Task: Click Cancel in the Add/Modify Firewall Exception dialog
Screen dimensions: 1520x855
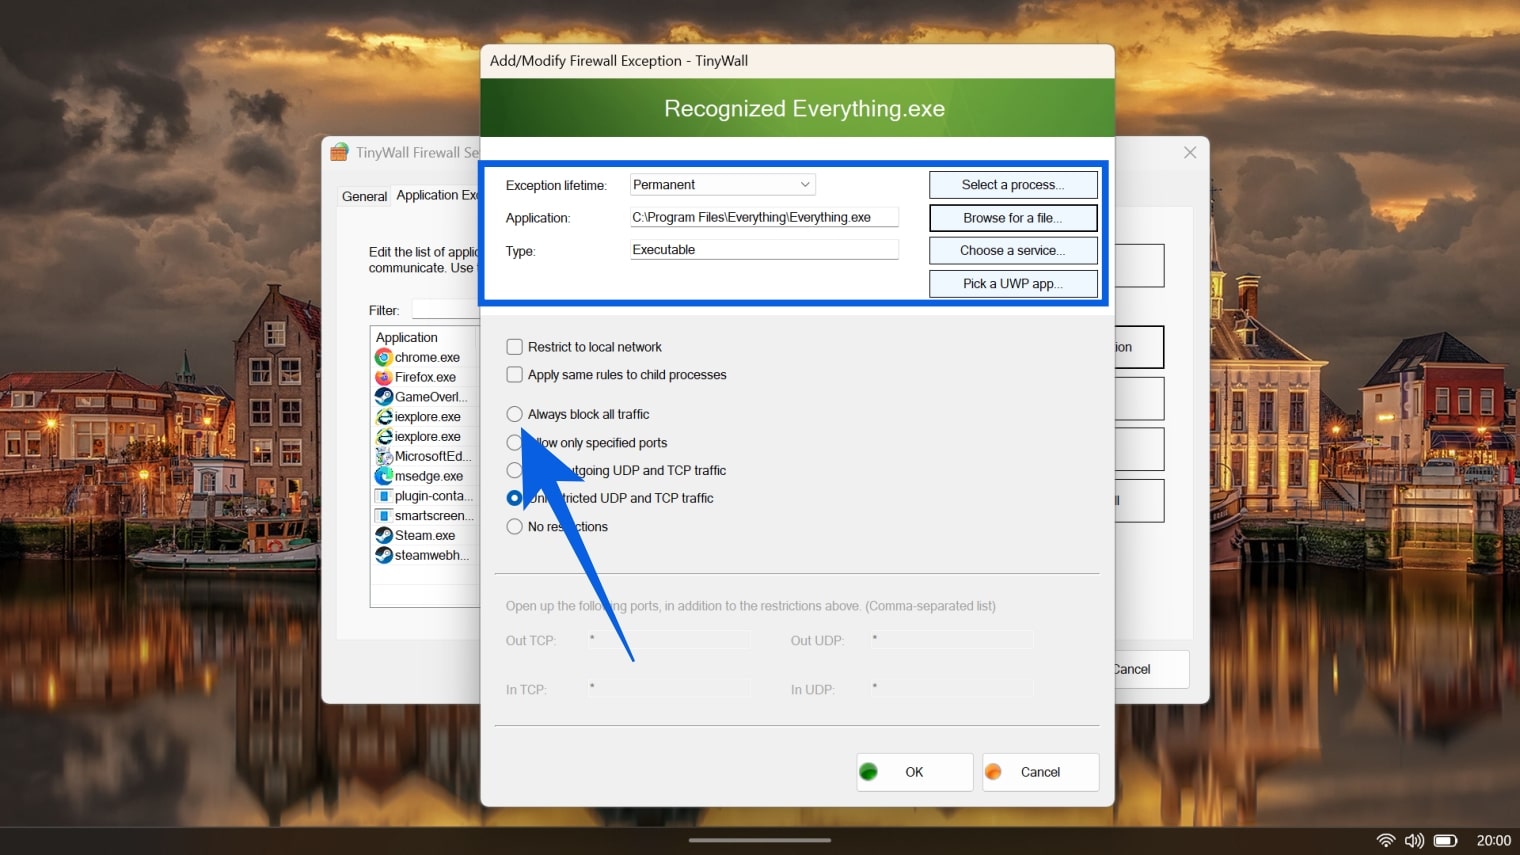Action: tap(1040, 772)
